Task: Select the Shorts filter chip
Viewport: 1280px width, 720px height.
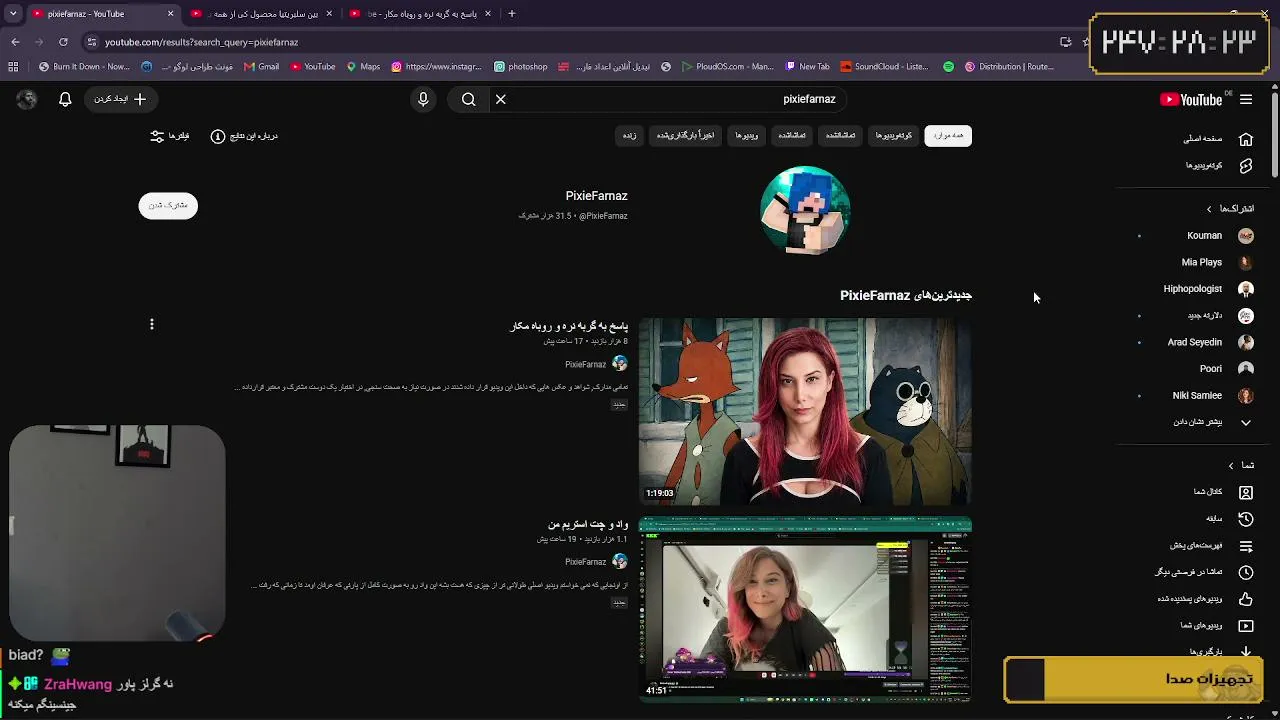Action: pos(894,136)
